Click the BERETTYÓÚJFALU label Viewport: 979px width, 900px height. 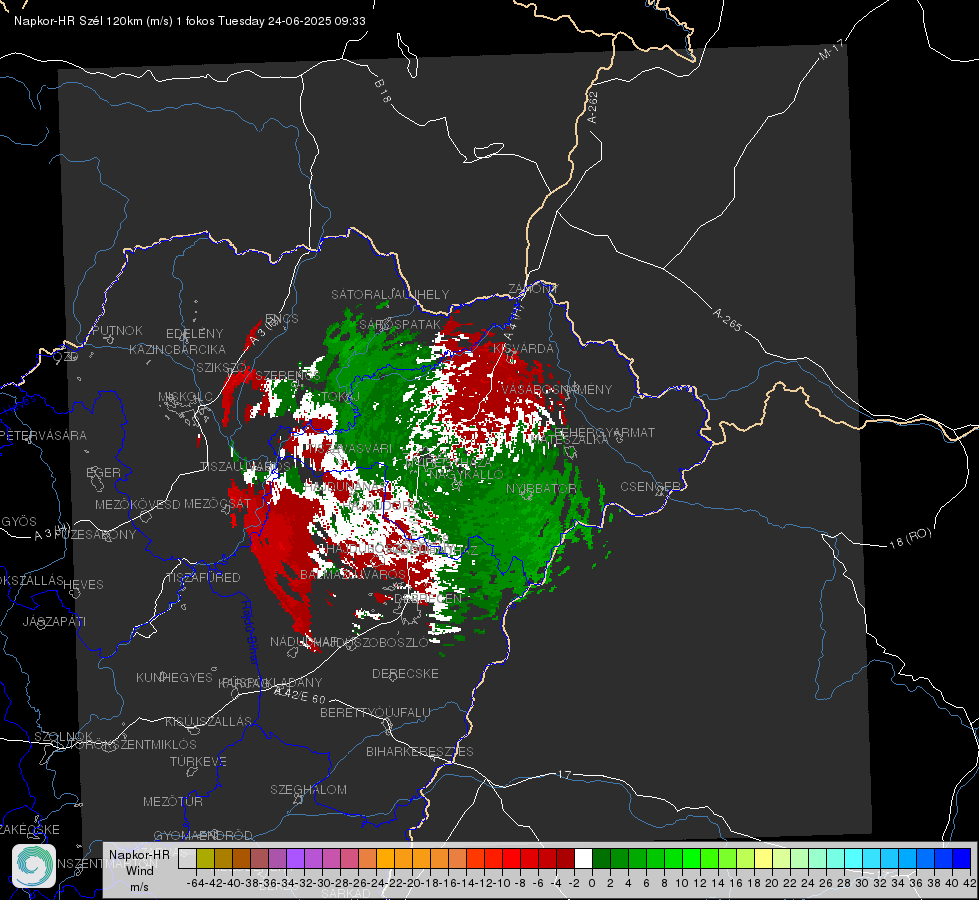click(375, 713)
